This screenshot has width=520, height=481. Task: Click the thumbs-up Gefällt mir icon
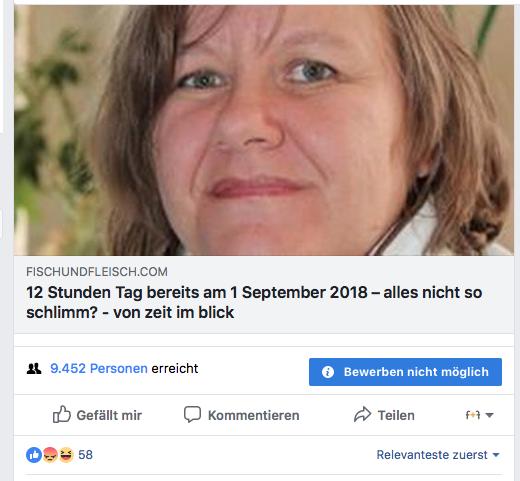pos(62,414)
